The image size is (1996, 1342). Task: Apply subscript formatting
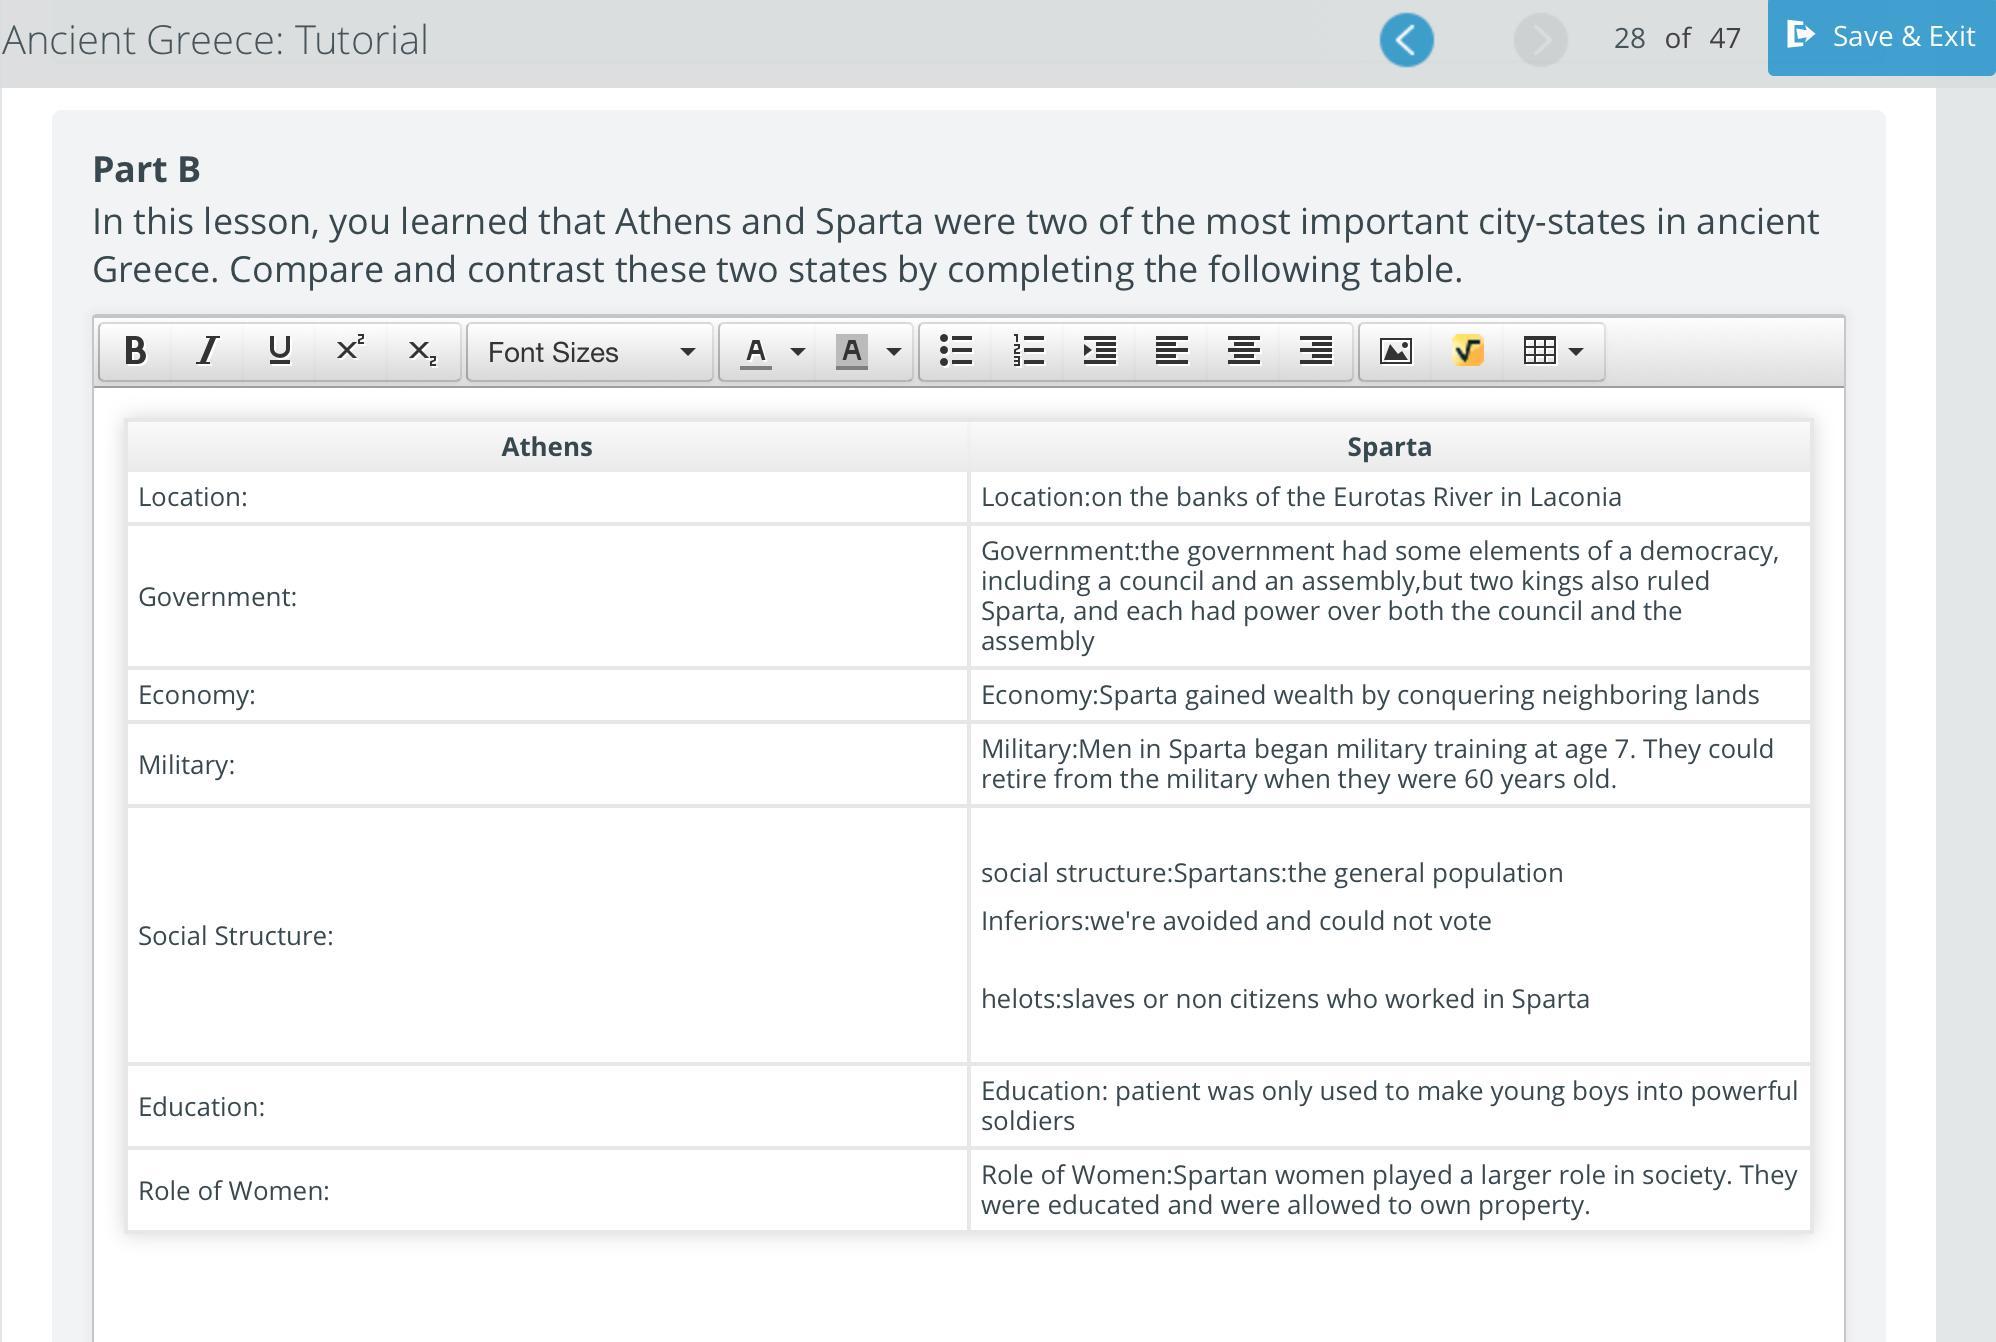422,351
